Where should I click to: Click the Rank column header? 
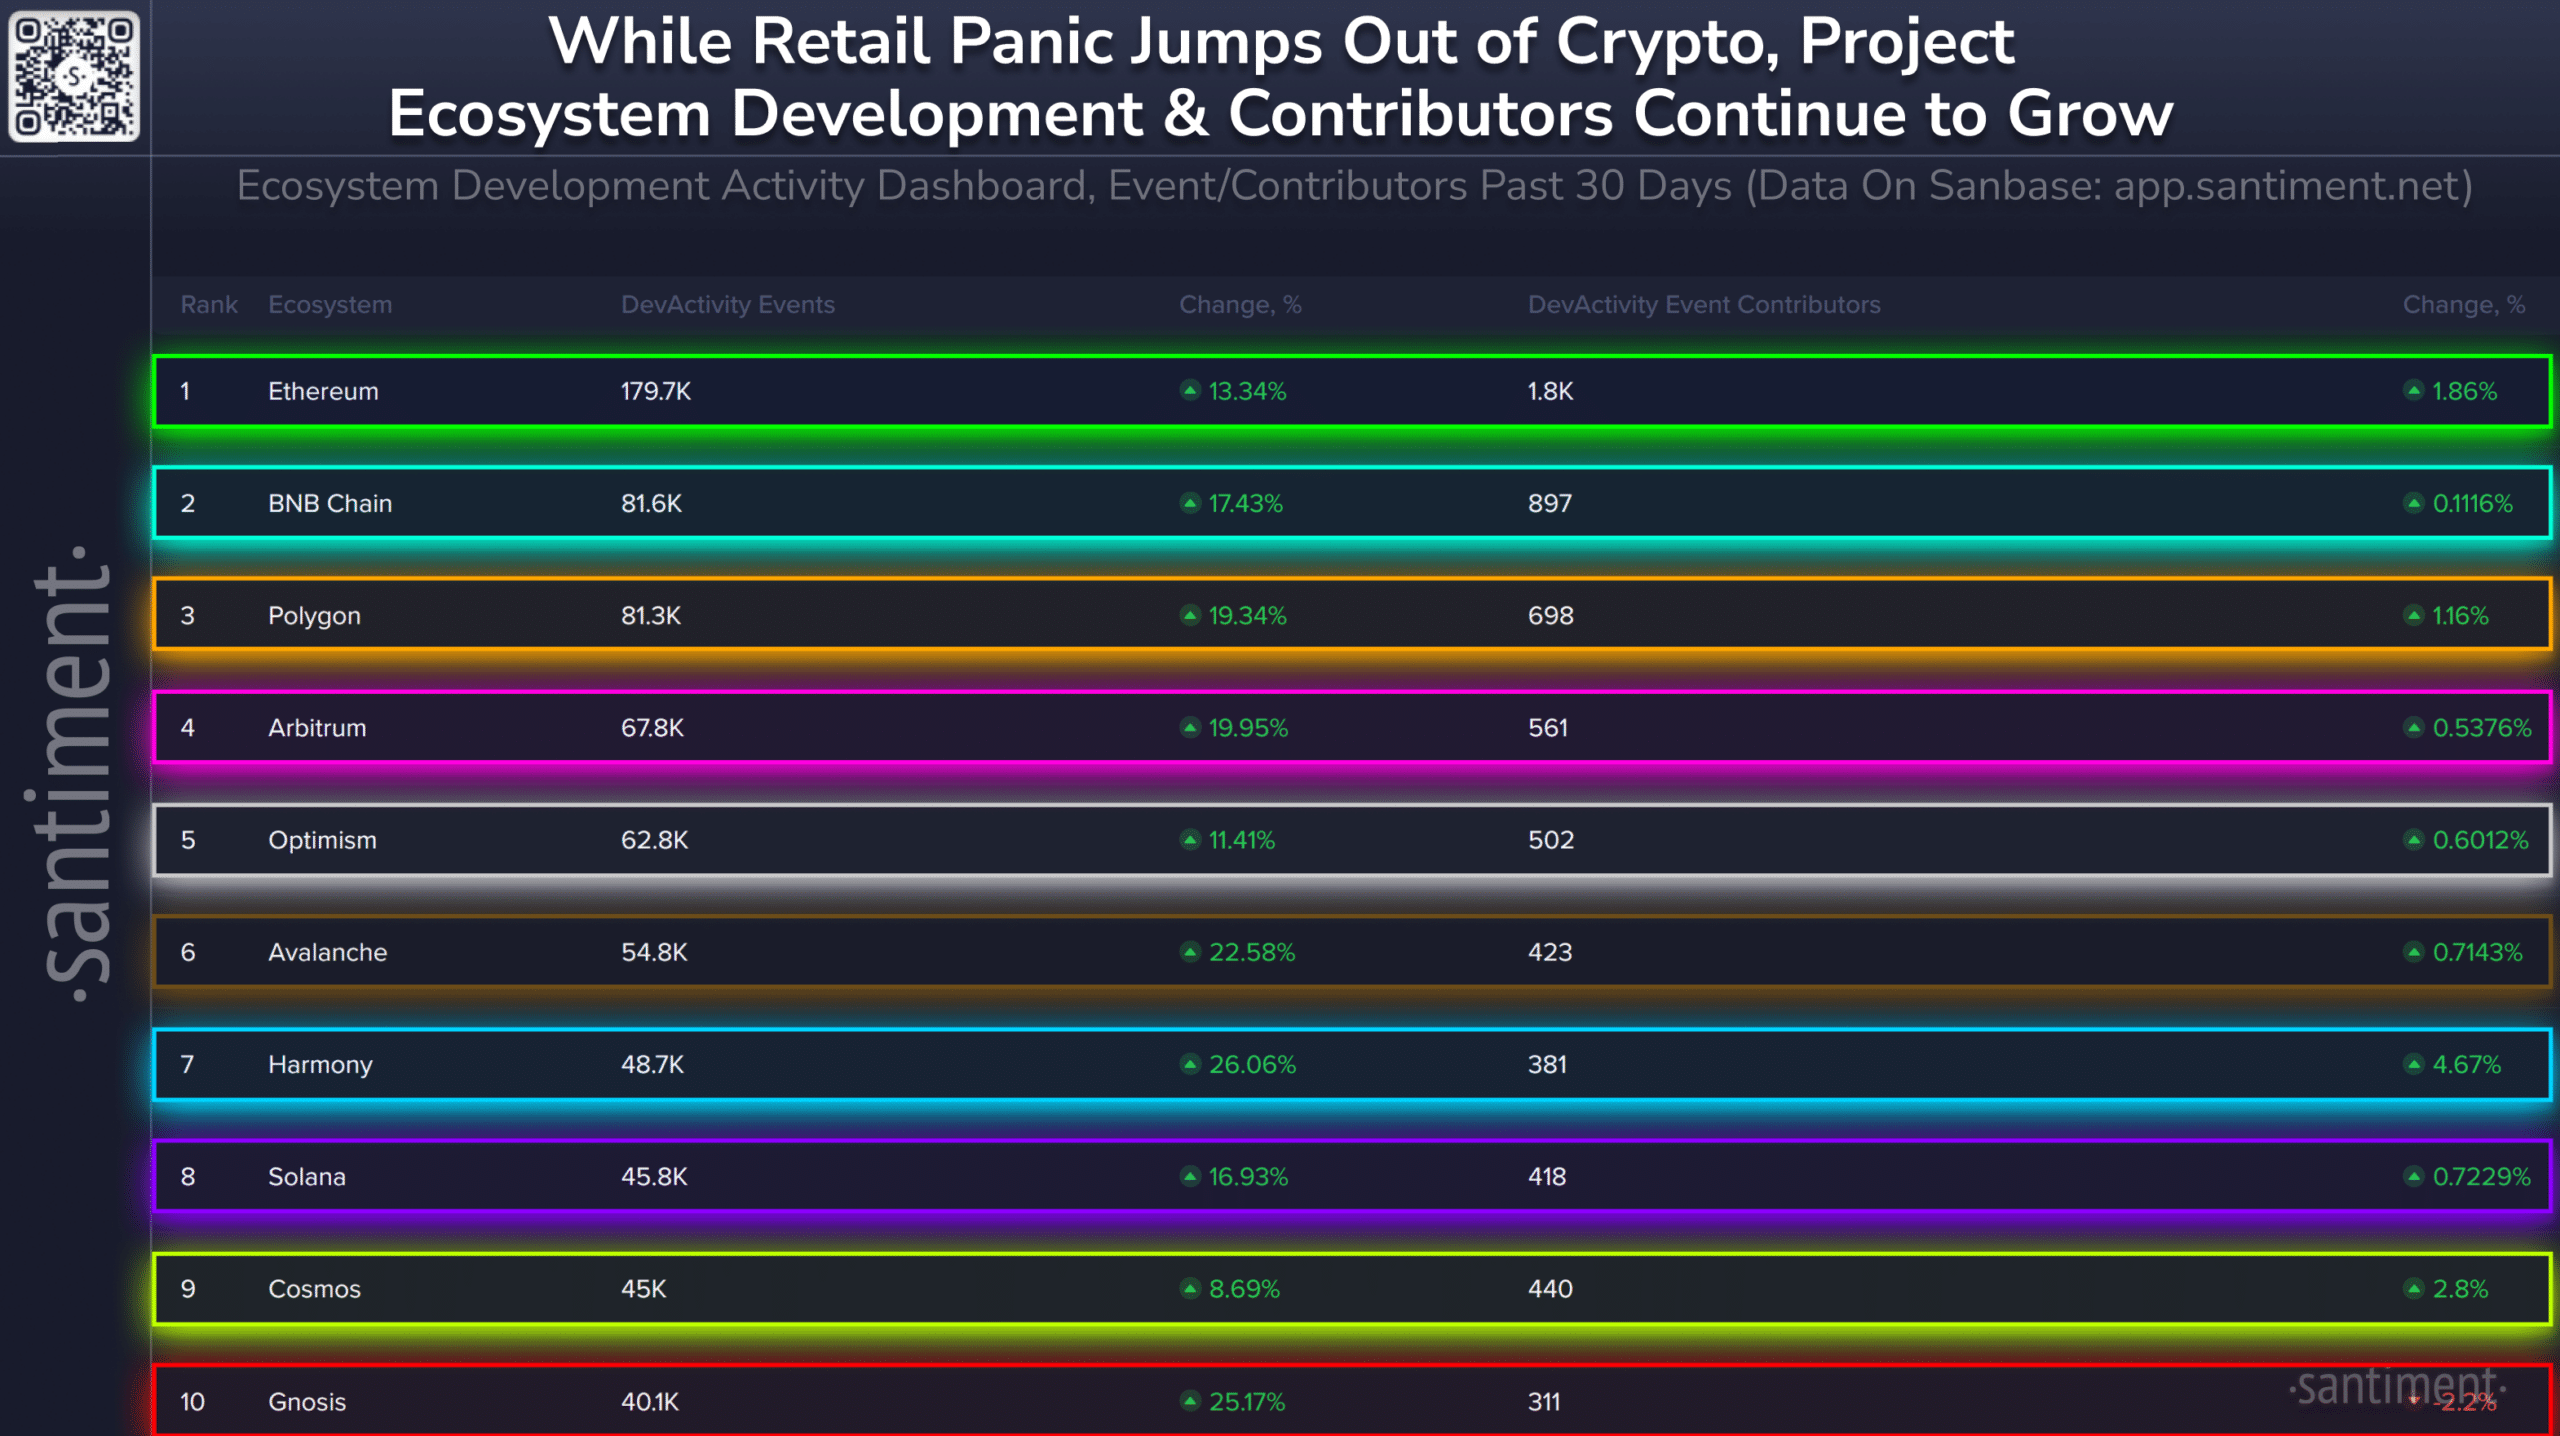(x=209, y=304)
